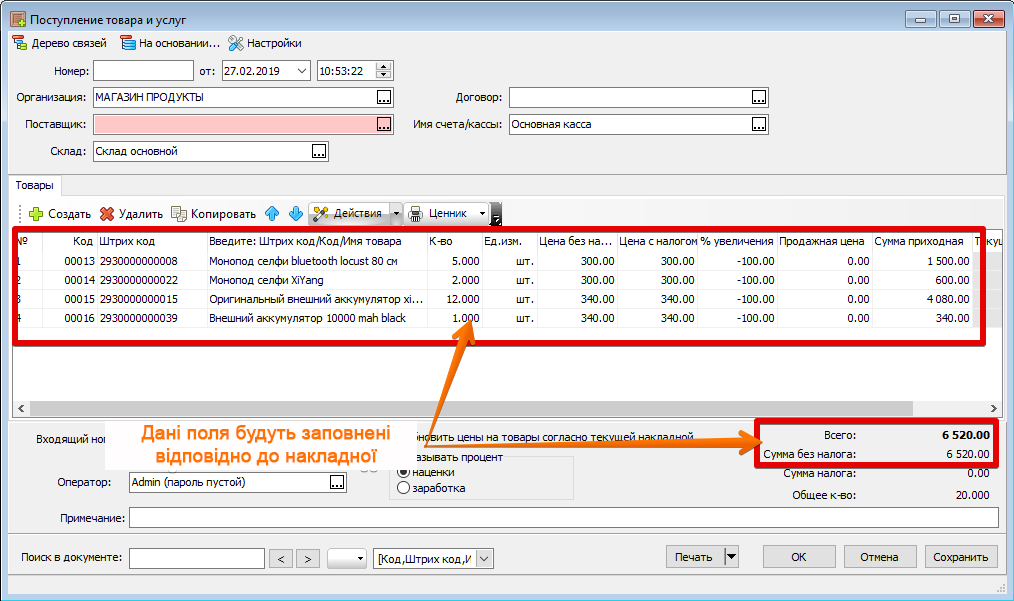Sort by Штрих код column header
This screenshot has width=1014, height=601.
tap(152, 241)
